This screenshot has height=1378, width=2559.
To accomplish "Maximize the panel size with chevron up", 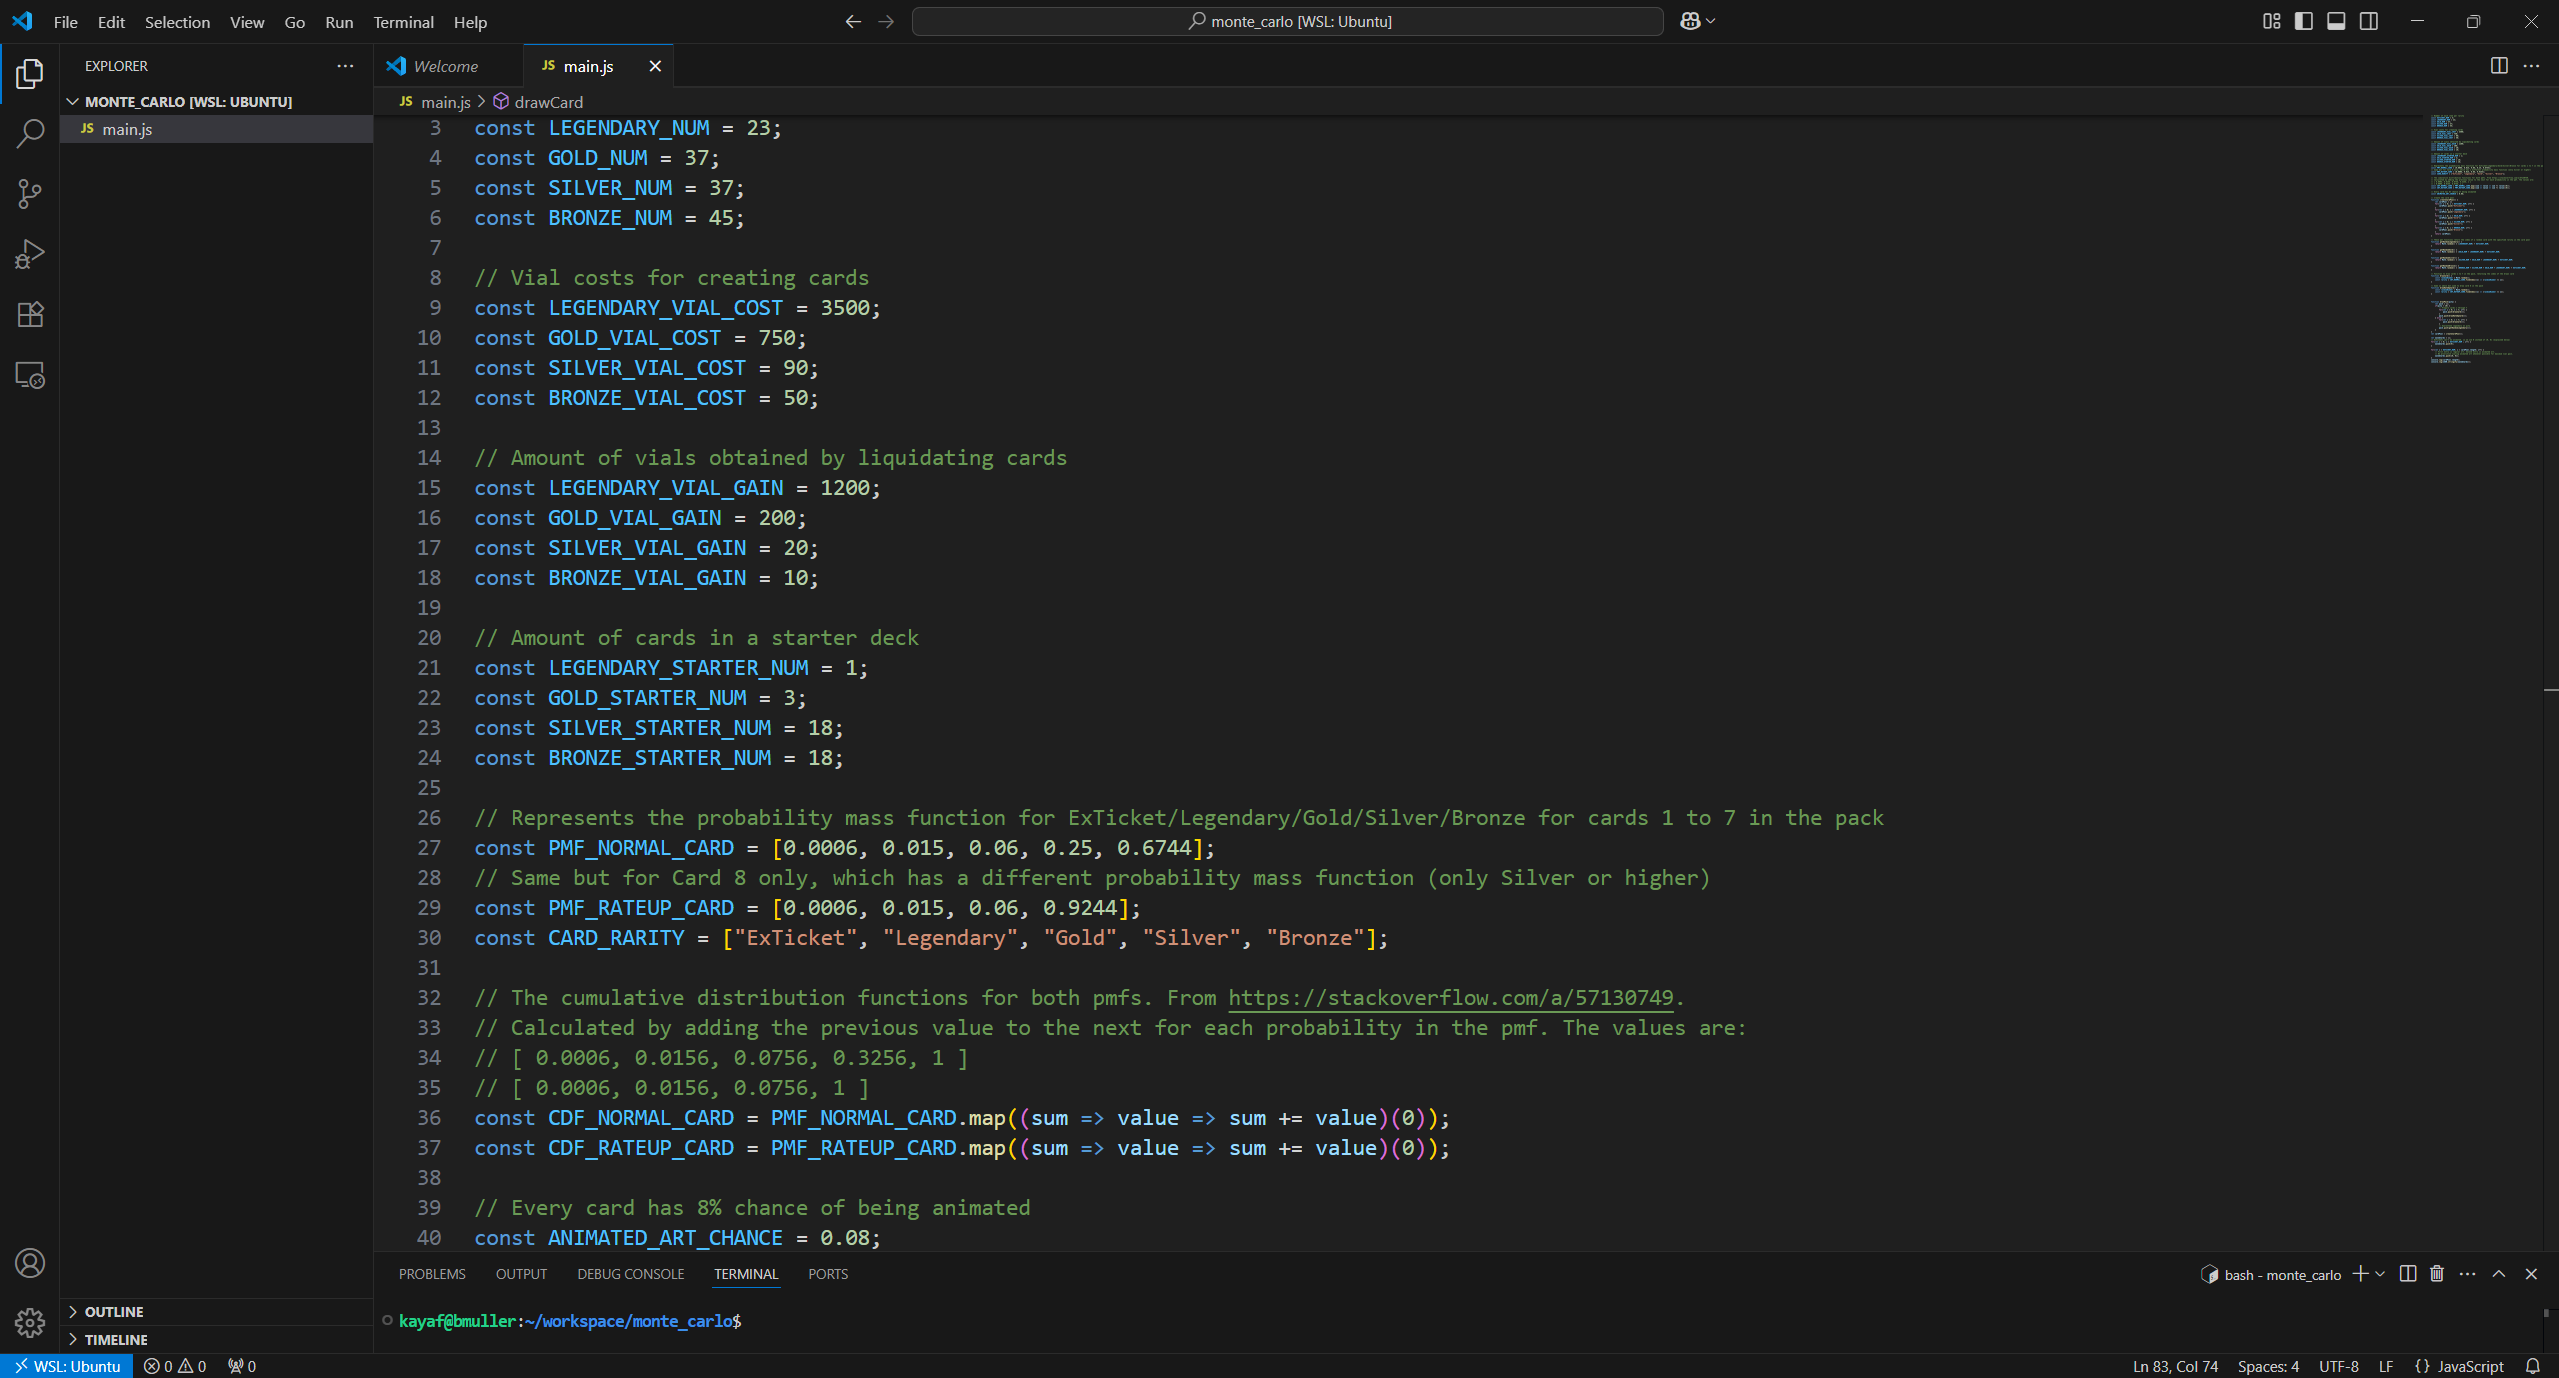I will pos(2499,1274).
